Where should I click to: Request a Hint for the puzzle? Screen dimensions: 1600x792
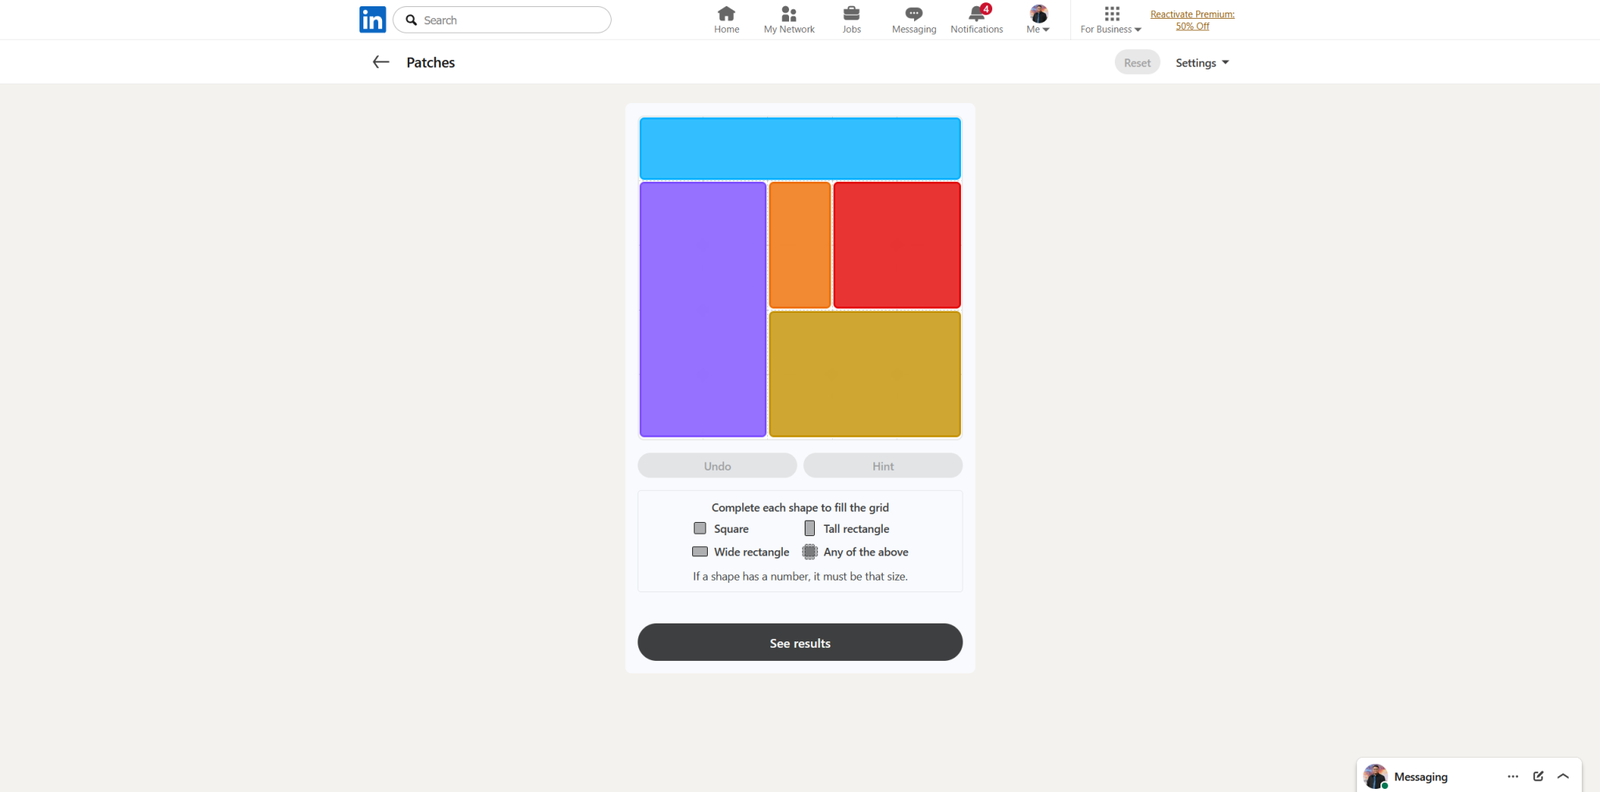point(882,466)
